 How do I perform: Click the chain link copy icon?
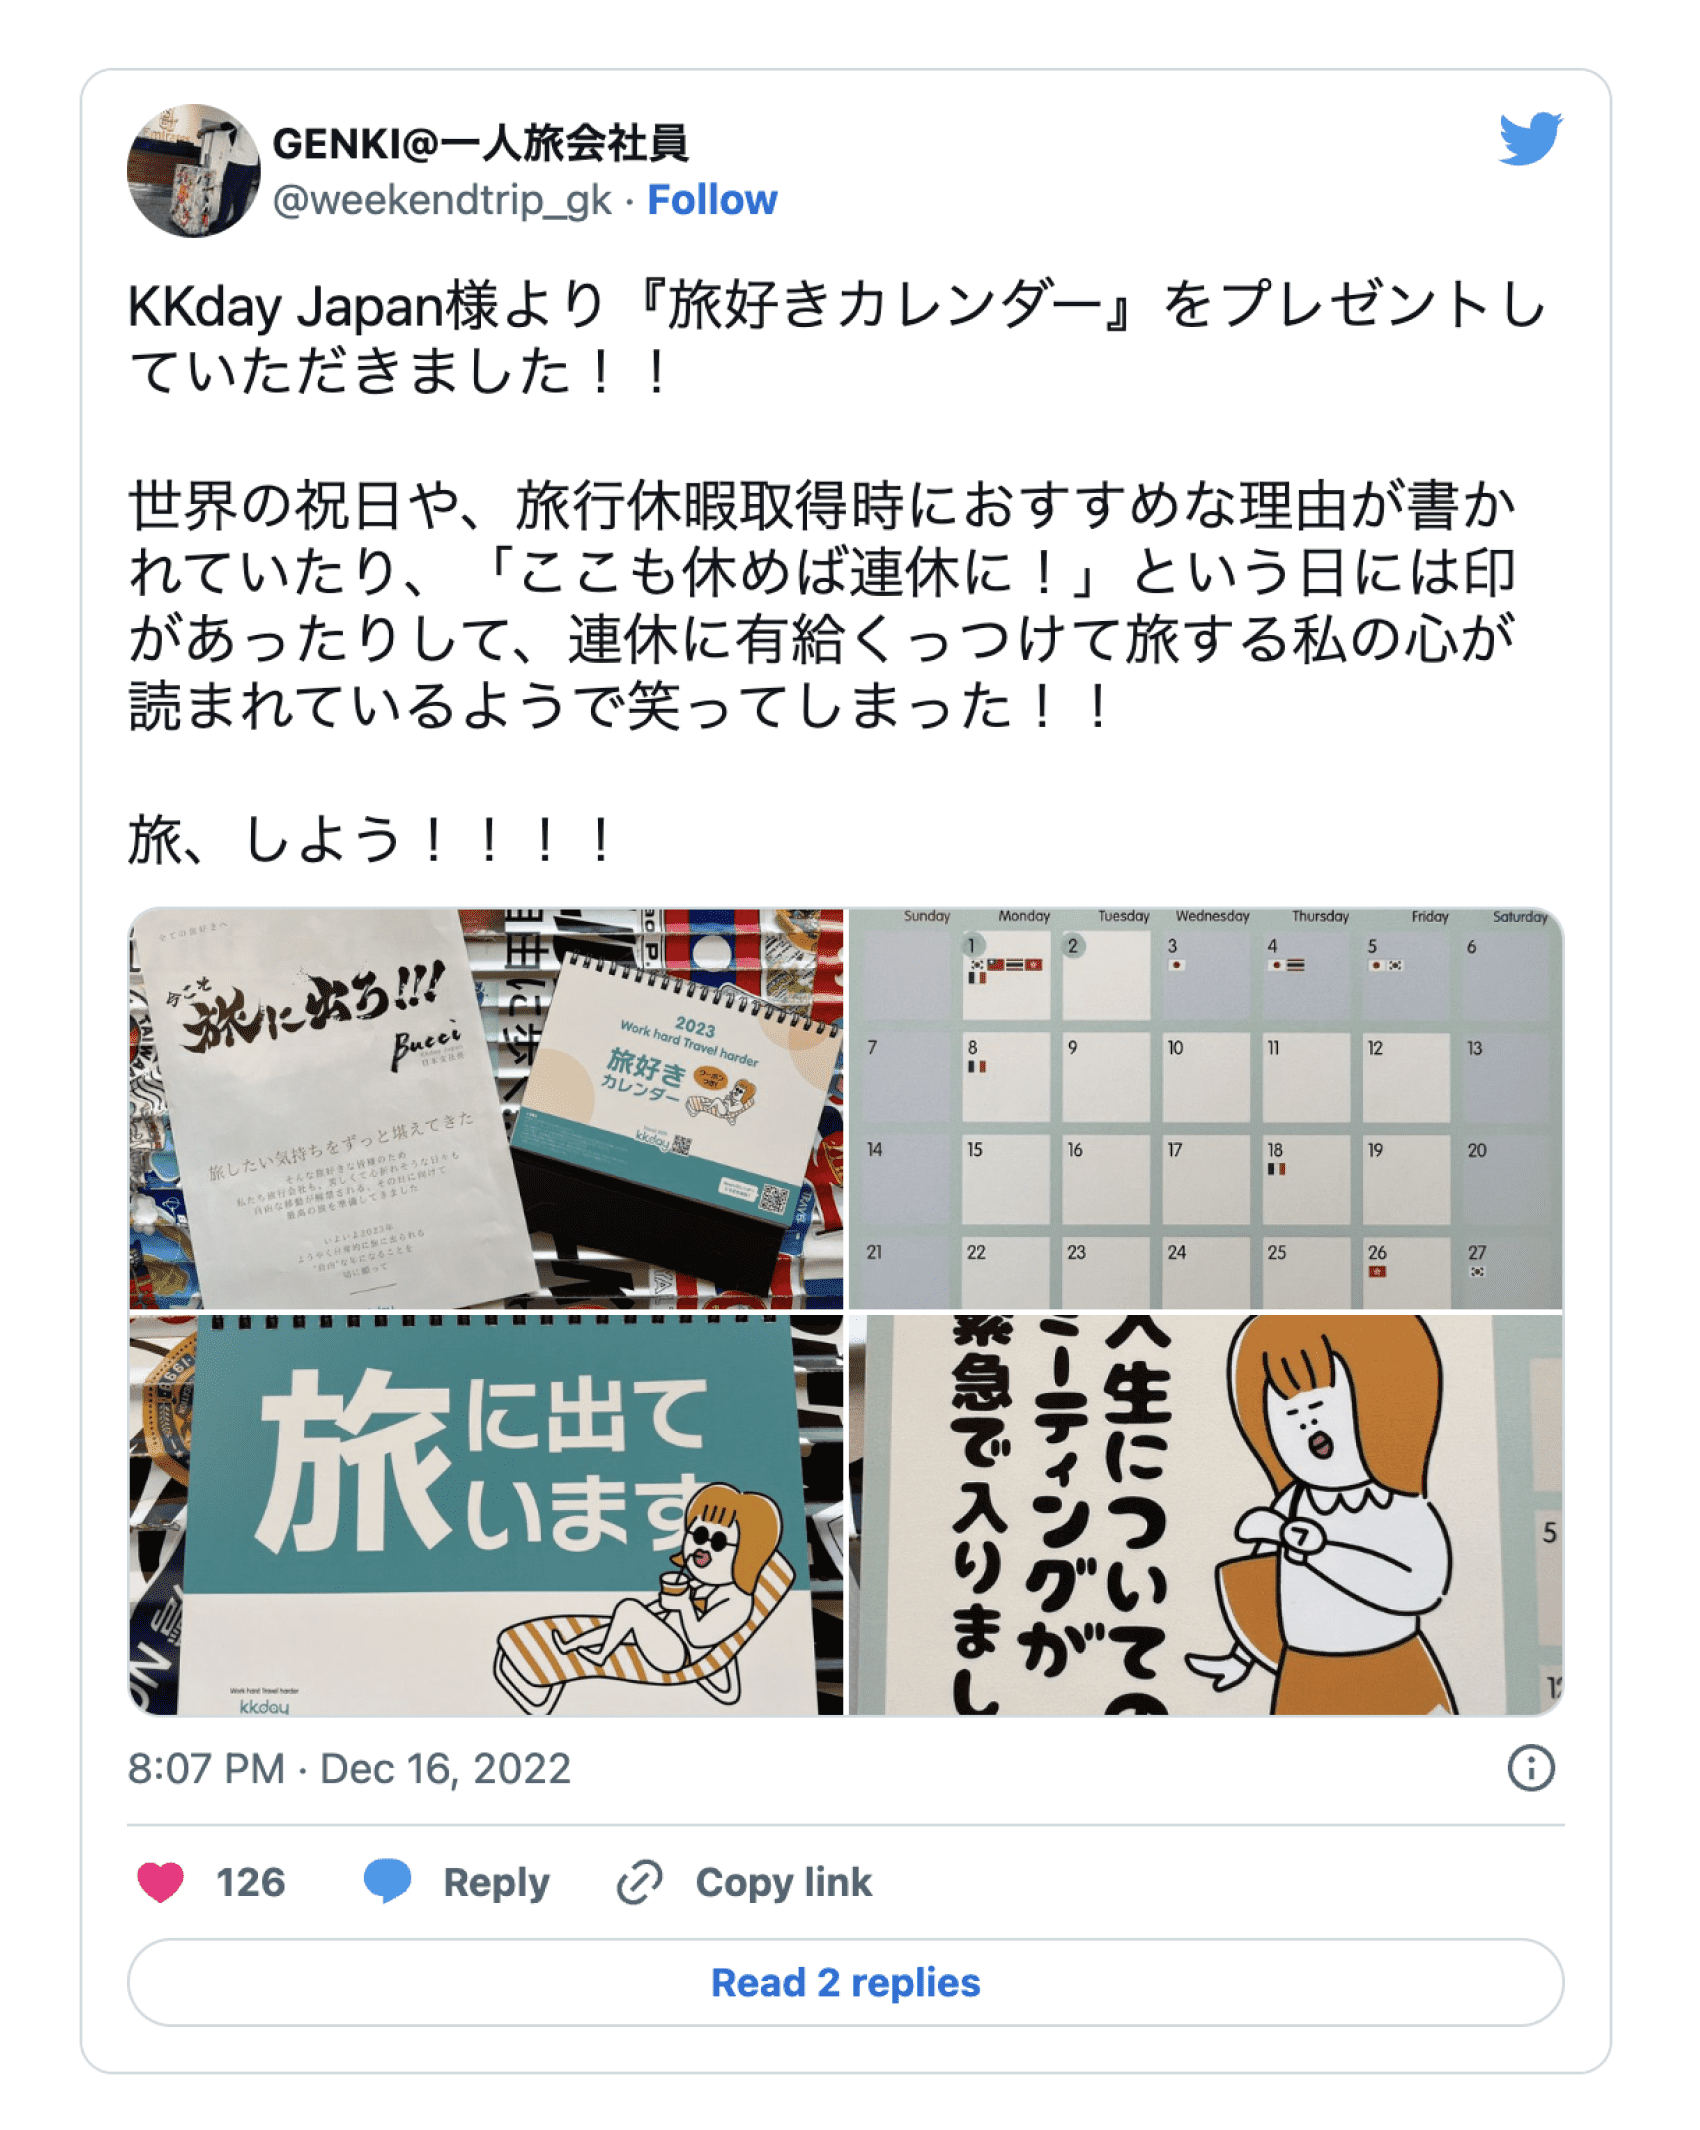(640, 1882)
